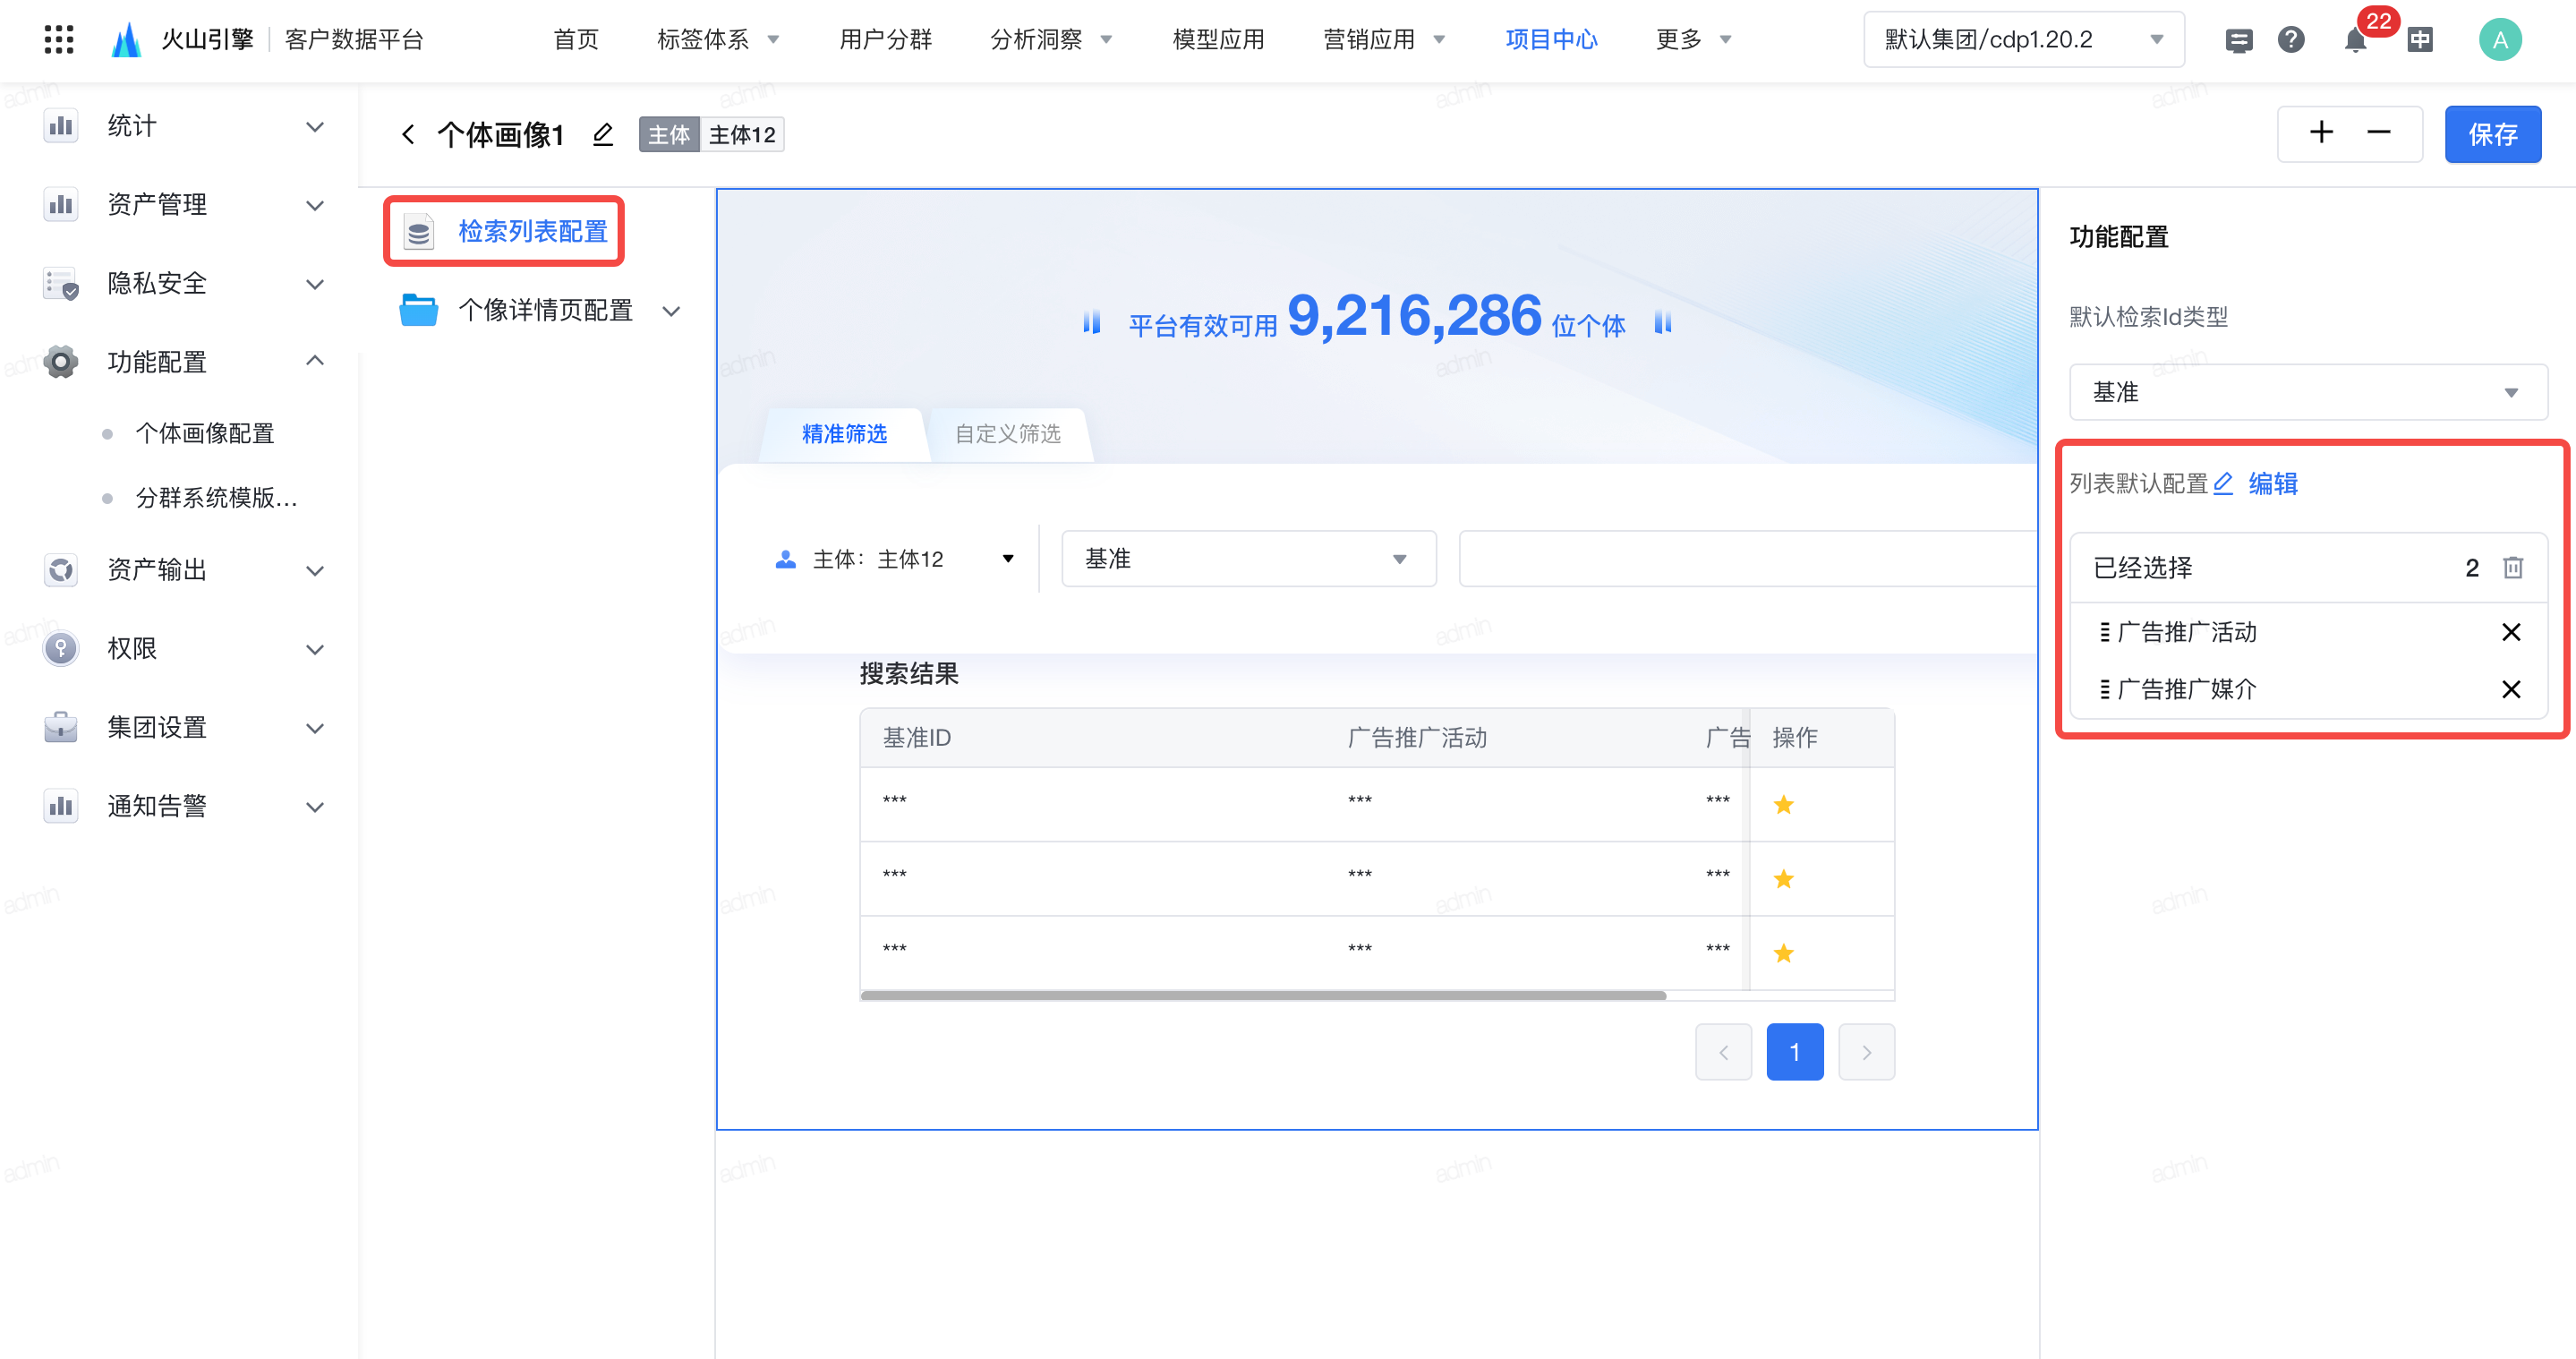The image size is (2576, 1359).
Task: Remove 广告推广活动 with its X
Action: 2511,632
